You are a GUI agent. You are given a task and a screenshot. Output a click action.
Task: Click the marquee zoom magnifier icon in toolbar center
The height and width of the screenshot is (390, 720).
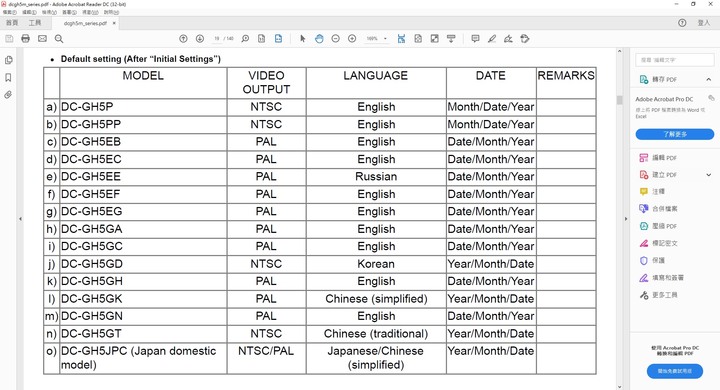coord(245,39)
